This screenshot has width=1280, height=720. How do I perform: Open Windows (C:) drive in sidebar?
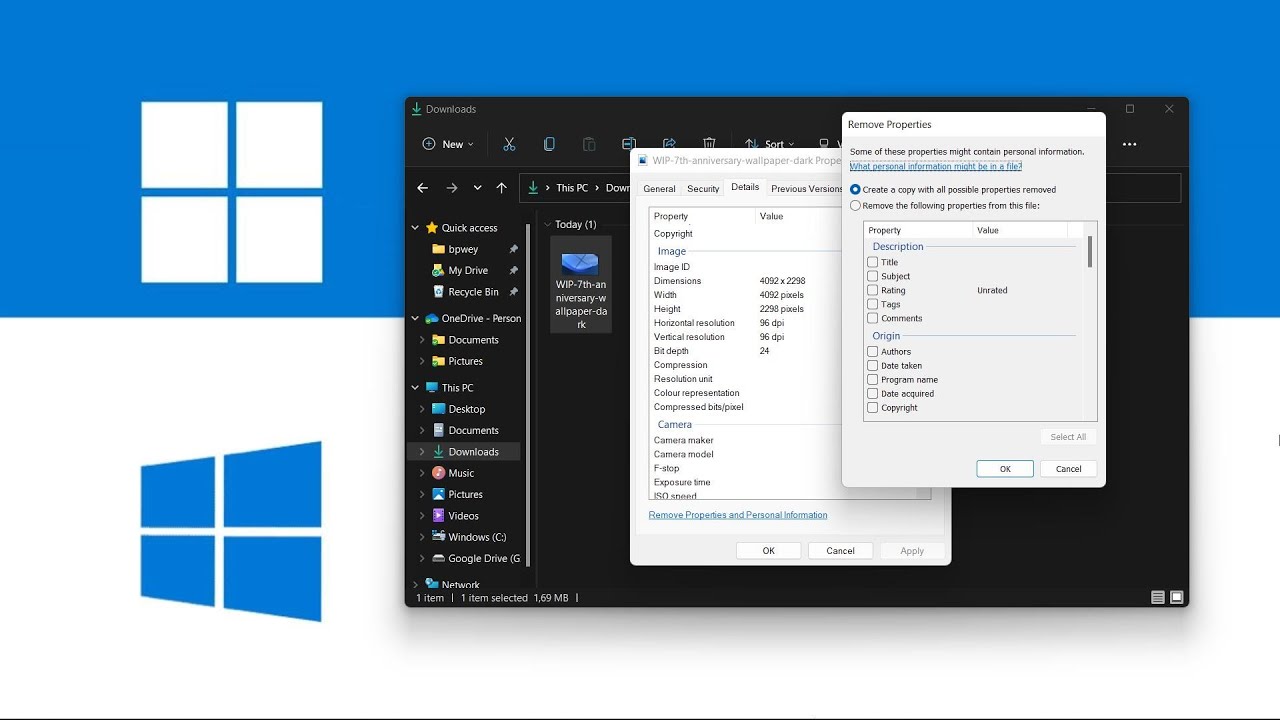477,537
